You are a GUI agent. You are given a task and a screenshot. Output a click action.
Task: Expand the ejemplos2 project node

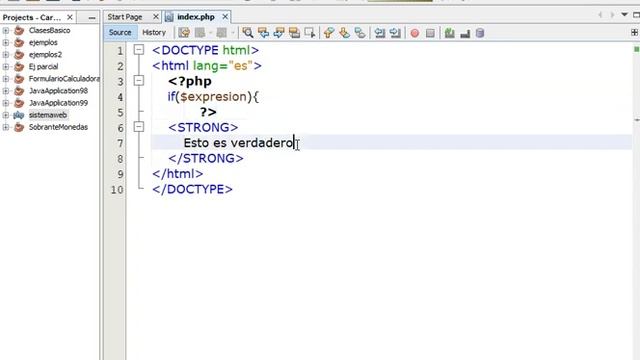coord(6,55)
